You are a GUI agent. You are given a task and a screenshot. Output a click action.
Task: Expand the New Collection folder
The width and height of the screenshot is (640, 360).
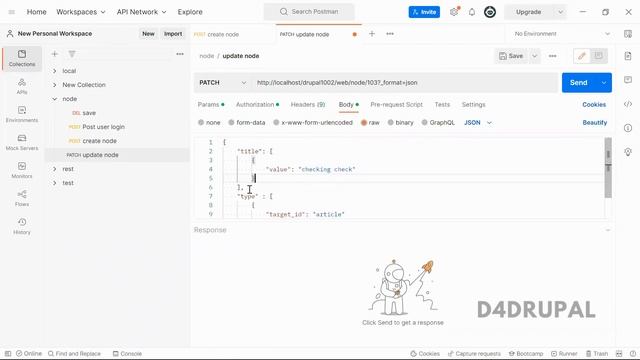(x=55, y=85)
